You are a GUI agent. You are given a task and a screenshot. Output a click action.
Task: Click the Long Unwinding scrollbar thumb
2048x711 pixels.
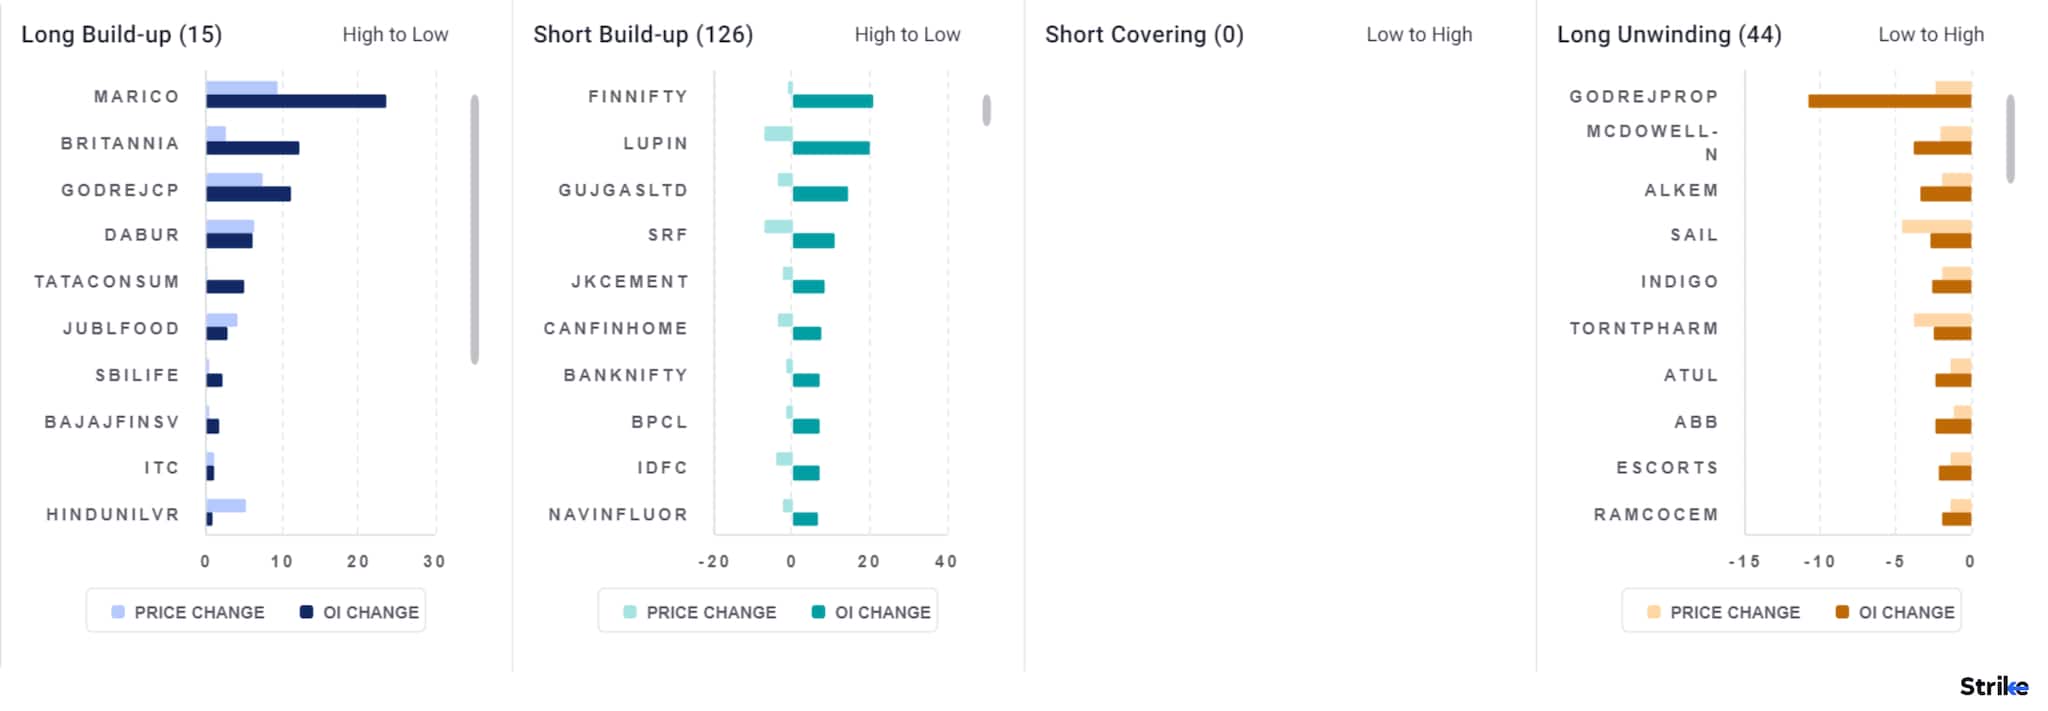click(x=2010, y=139)
